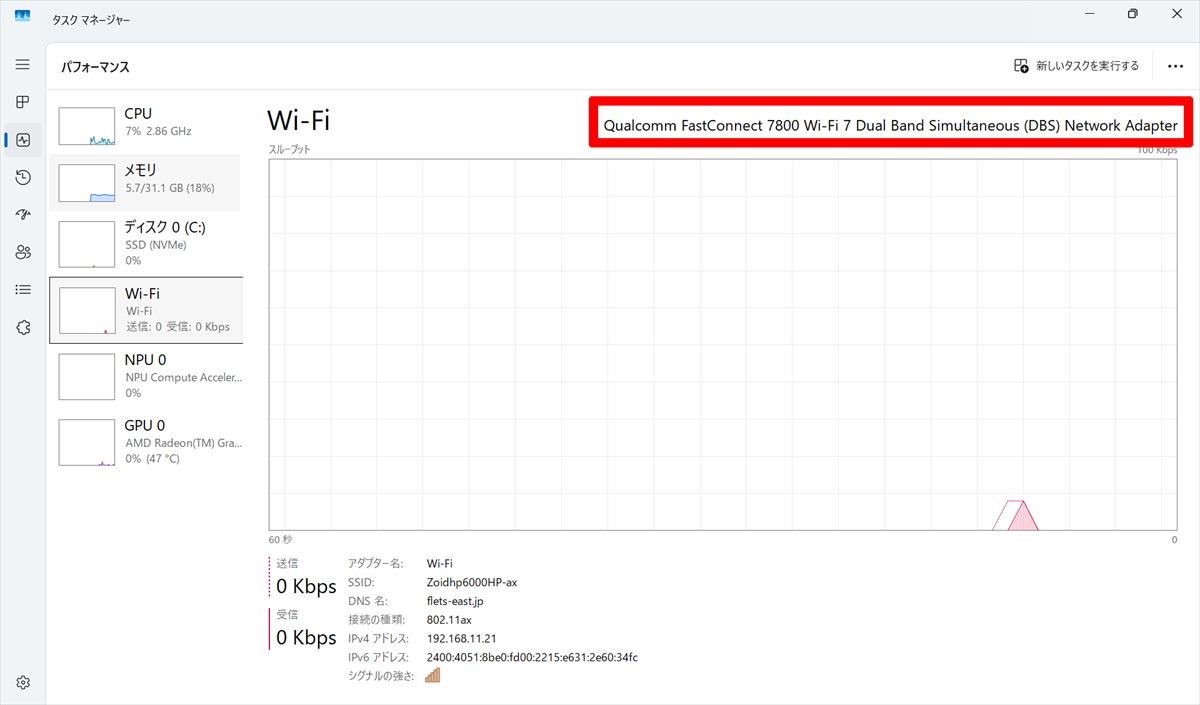This screenshot has width=1200, height=705.
Task: Click the signal strength bars icon
Action: click(432, 675)
